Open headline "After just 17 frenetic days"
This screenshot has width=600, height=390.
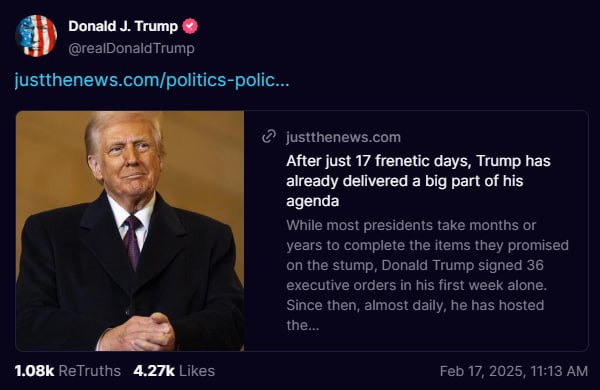tap(418, 181)
